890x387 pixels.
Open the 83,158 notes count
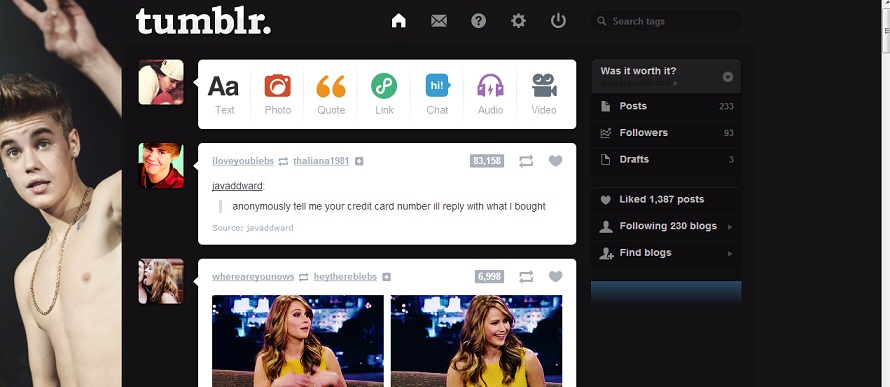coord(487,161)
